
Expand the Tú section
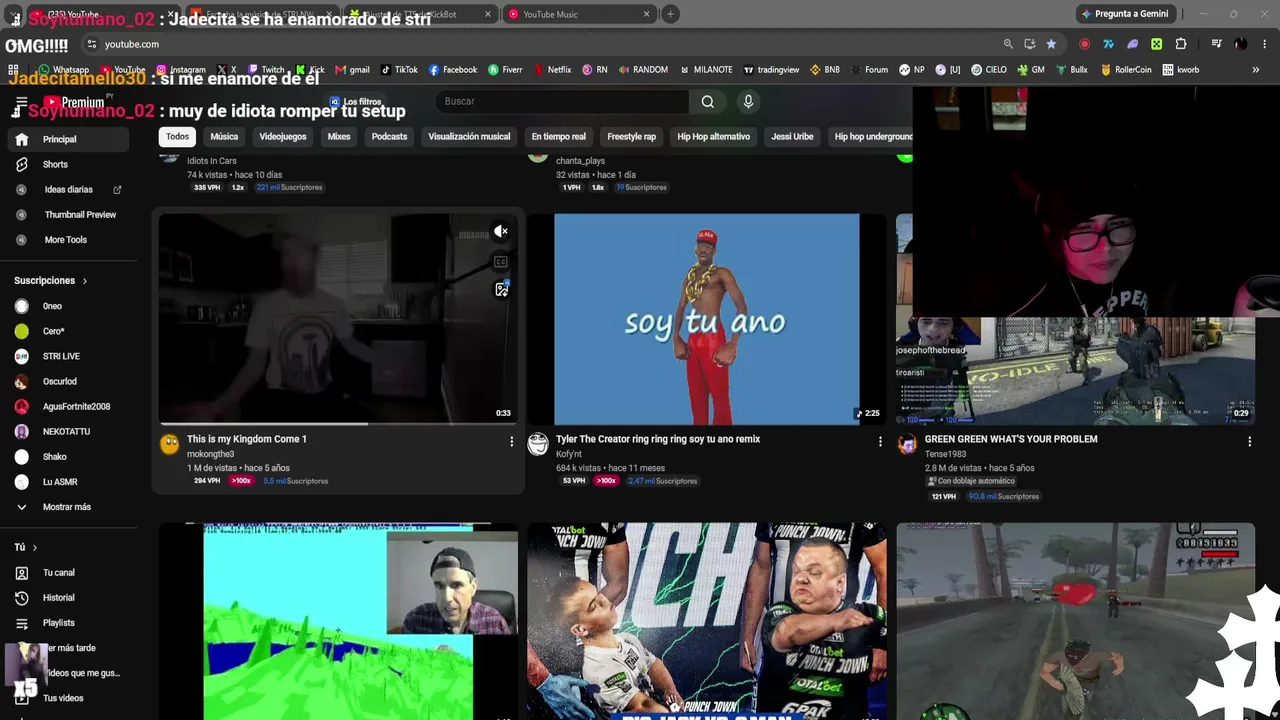(x=26, y=547)
